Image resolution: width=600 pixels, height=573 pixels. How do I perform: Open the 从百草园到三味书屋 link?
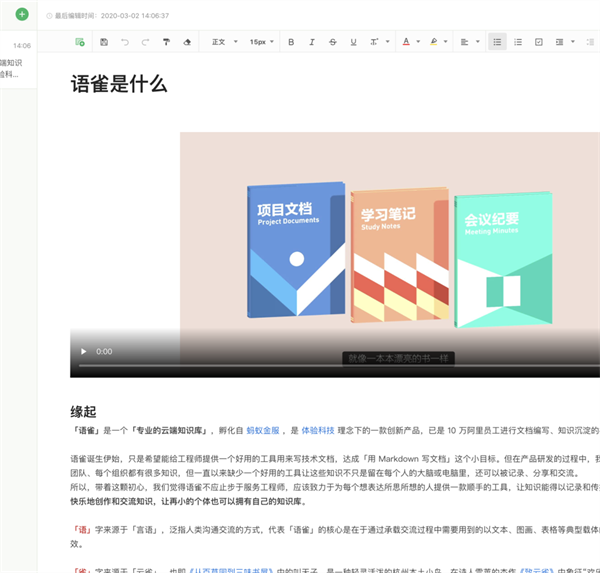pos(231,570)
